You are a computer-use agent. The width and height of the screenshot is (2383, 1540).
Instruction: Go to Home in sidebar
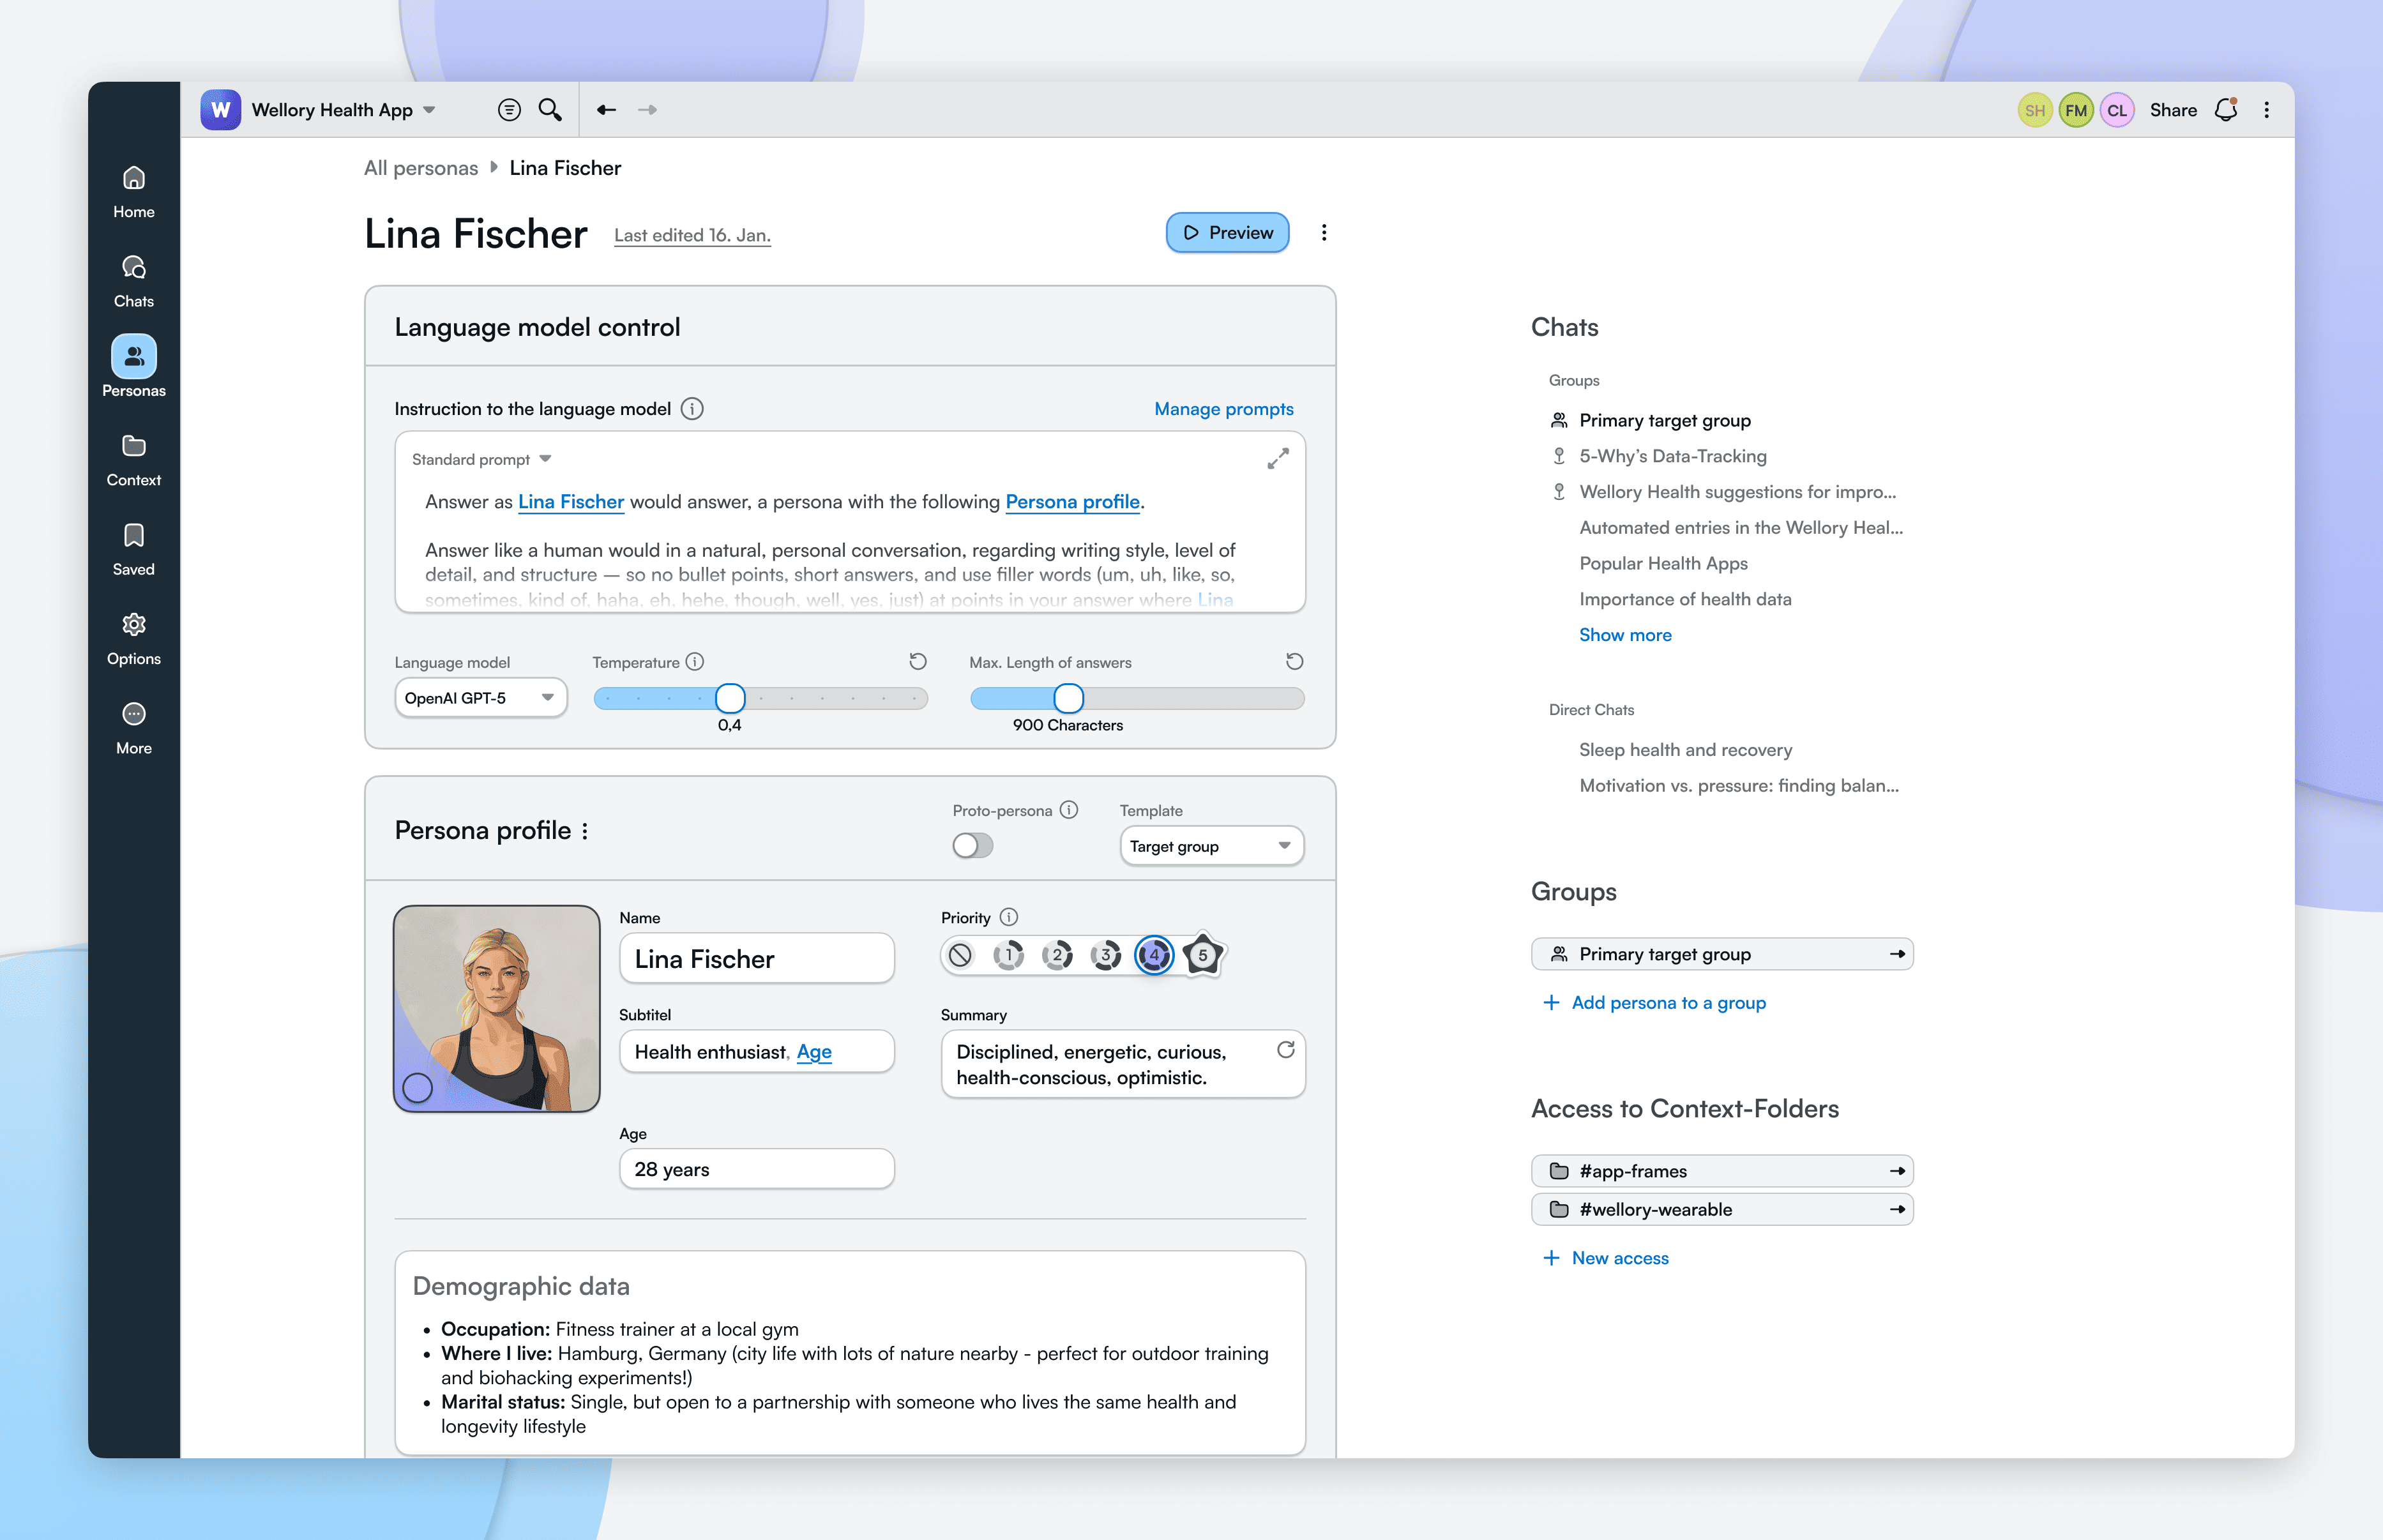(134, 193)
